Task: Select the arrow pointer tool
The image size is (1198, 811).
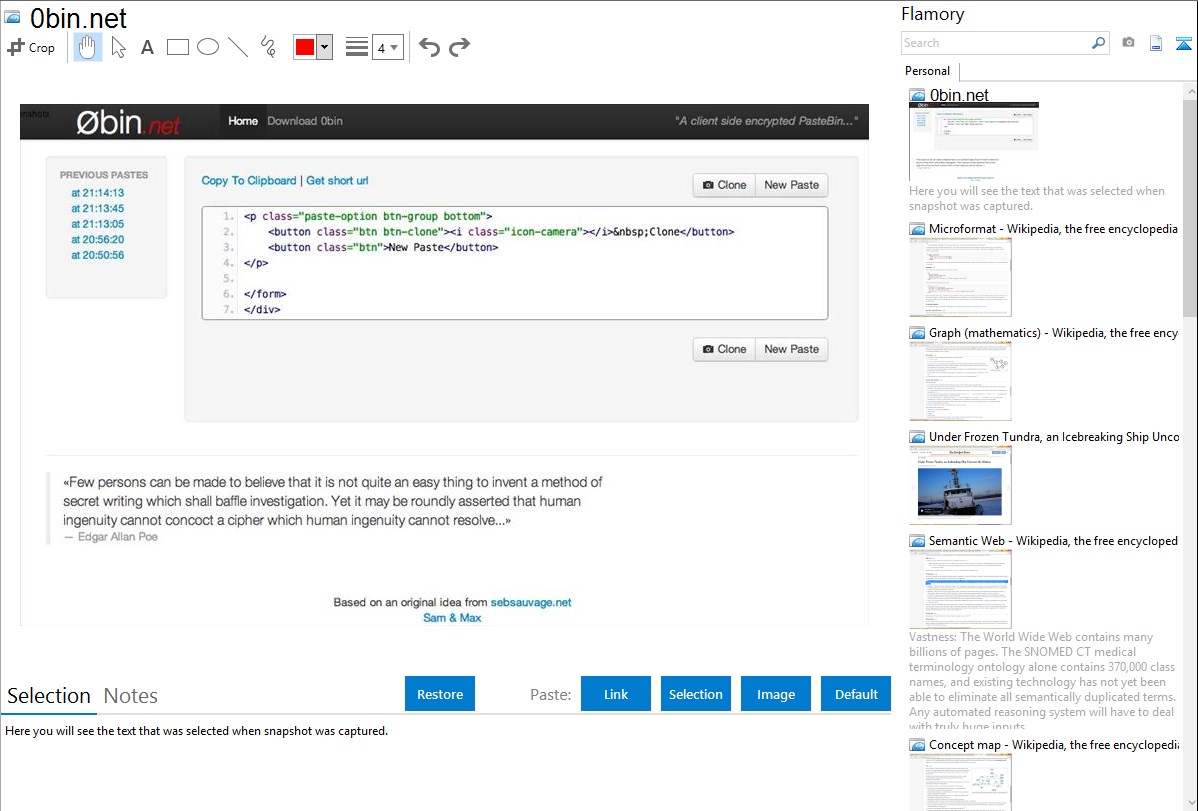Action: pyautogui.click(x=118, y=47)
